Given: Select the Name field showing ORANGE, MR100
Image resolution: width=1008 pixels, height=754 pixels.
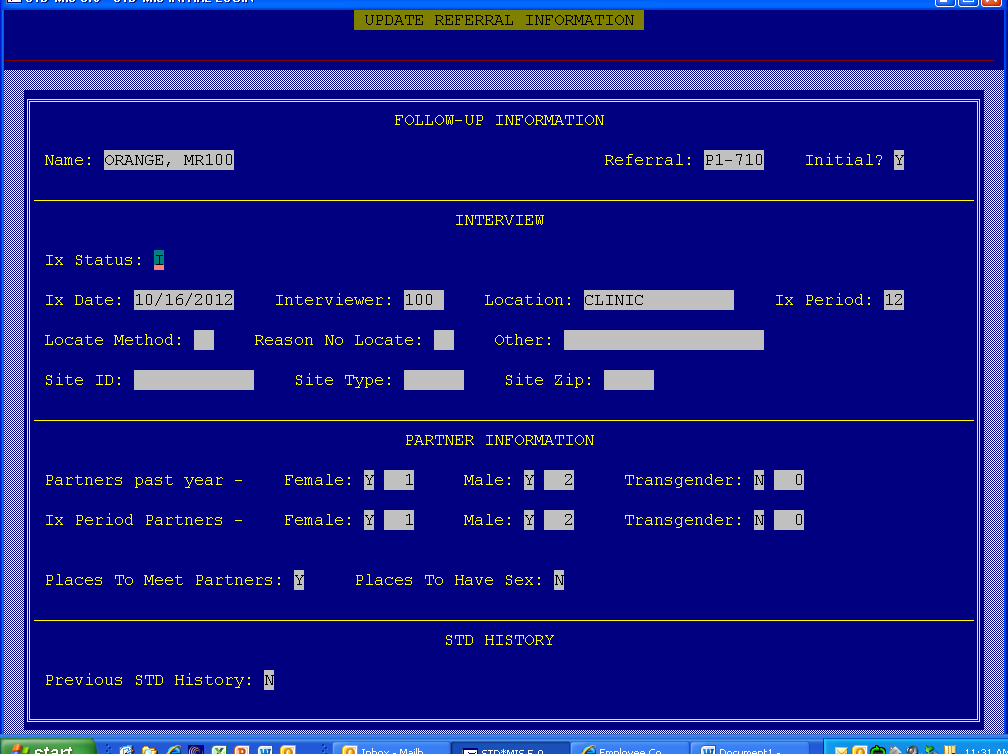Looking at the screenshot, I should [169, 160].
